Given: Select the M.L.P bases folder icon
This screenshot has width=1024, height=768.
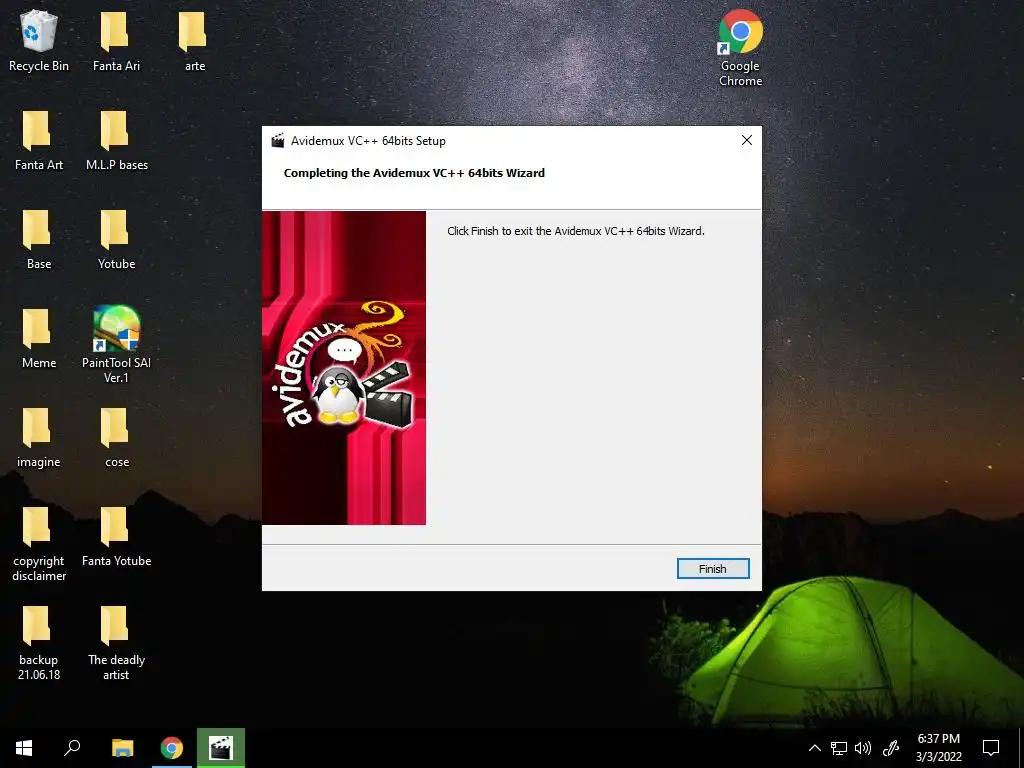Looking at the screenshot, I should [116, 141].
